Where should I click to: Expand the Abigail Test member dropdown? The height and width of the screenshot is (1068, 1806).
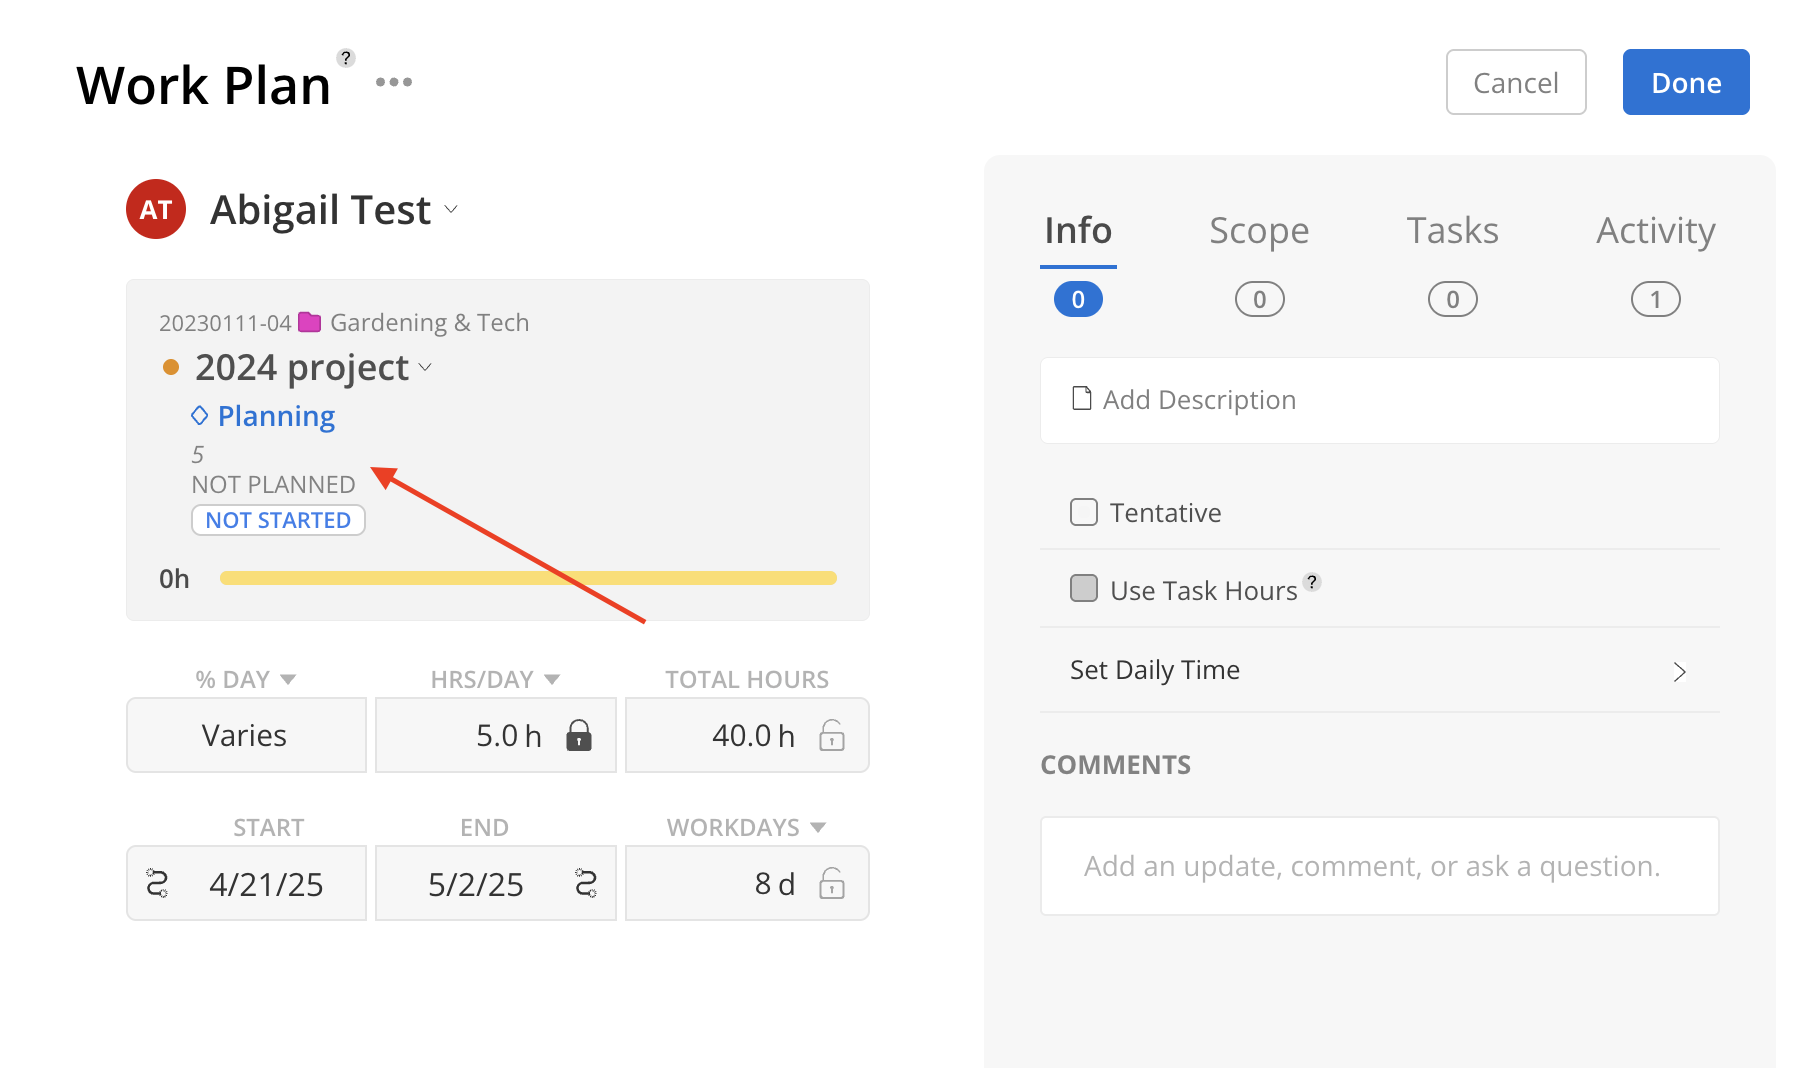click(451, 209)
